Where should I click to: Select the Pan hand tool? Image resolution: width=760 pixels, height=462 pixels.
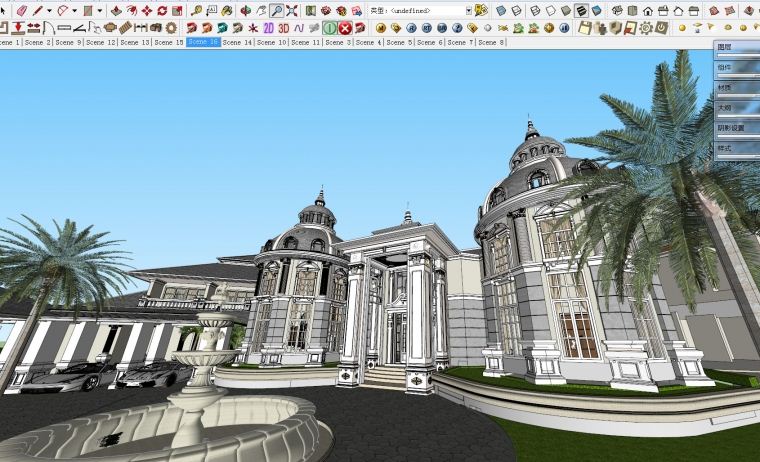coord(261,10)
